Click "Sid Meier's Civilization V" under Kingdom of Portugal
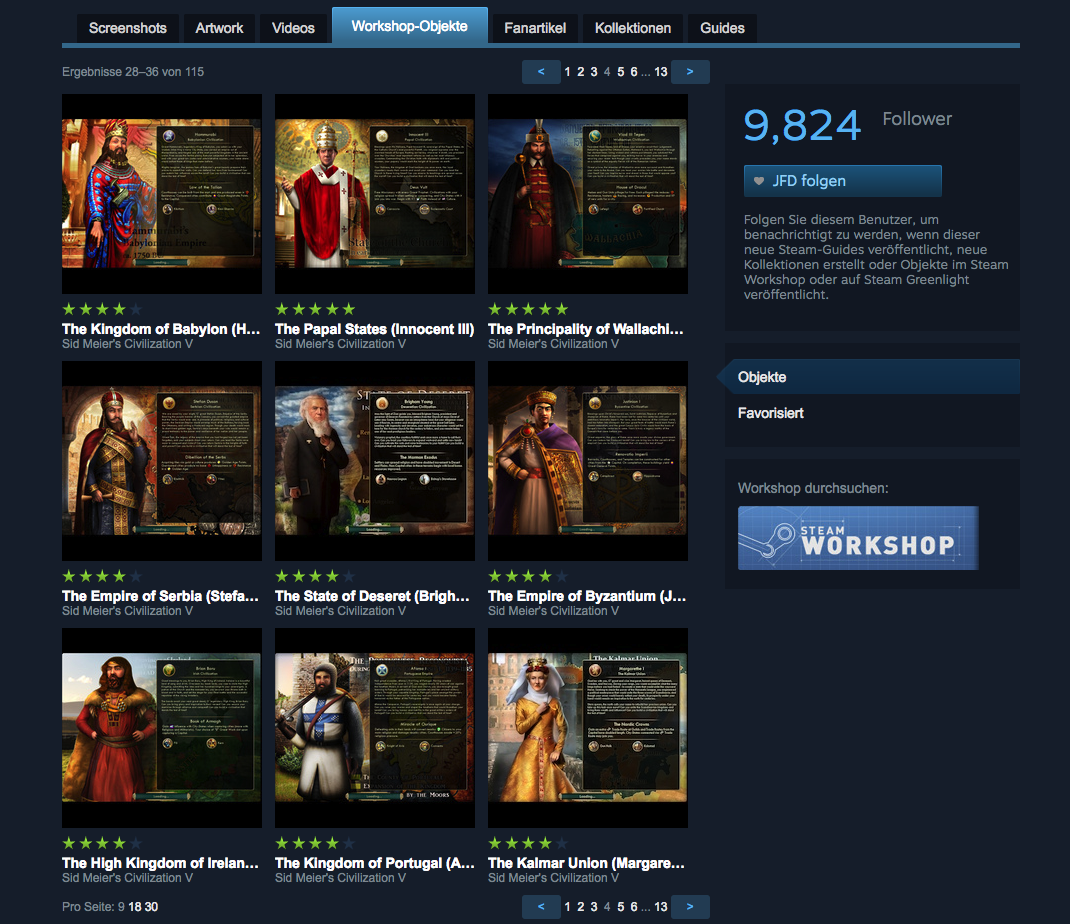The height and width of the screenshot is (924, 1070). point(341,878)
